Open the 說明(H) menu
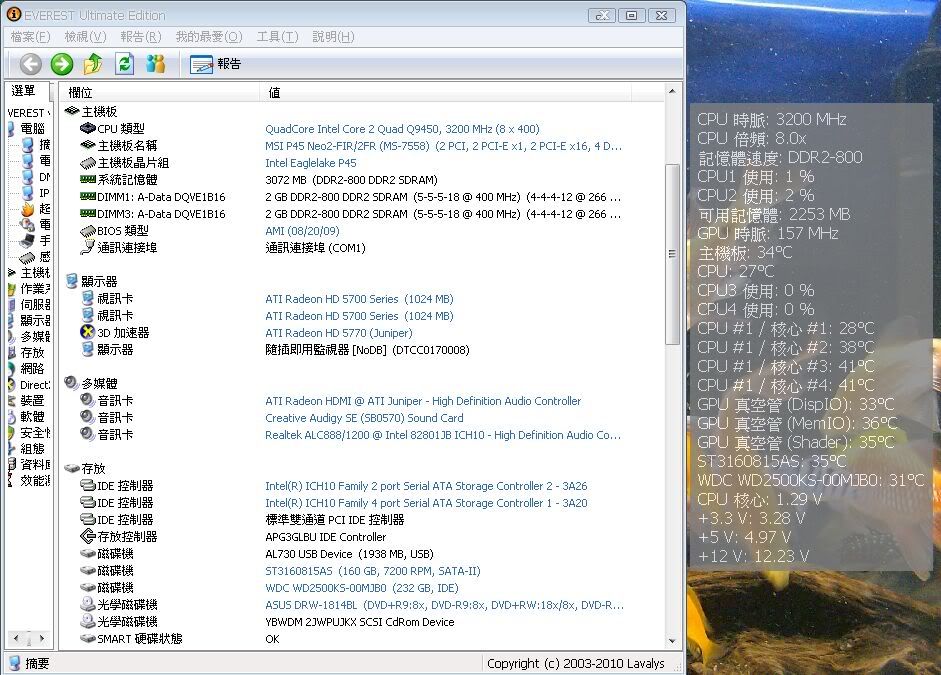Screen dimensions: 941x675 [333, 37]
